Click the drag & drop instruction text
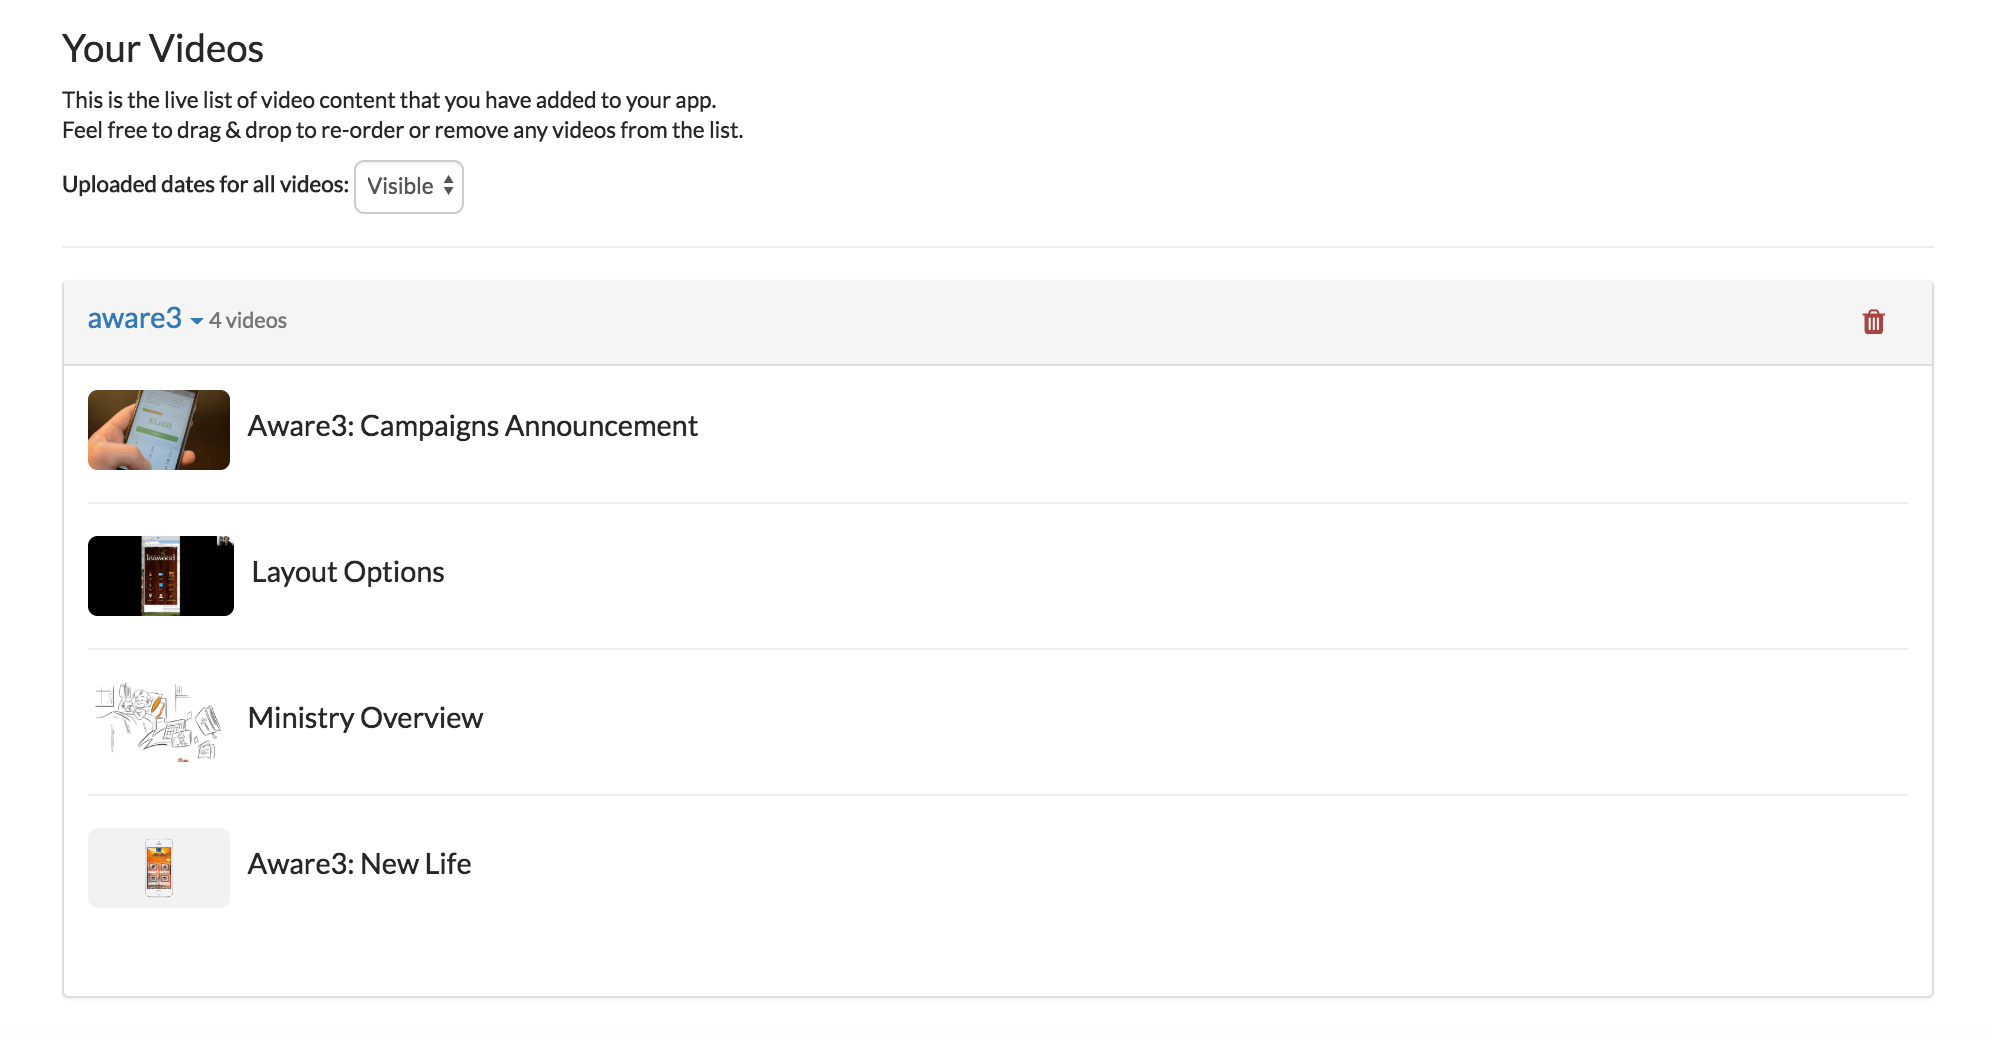 [402, 130]
